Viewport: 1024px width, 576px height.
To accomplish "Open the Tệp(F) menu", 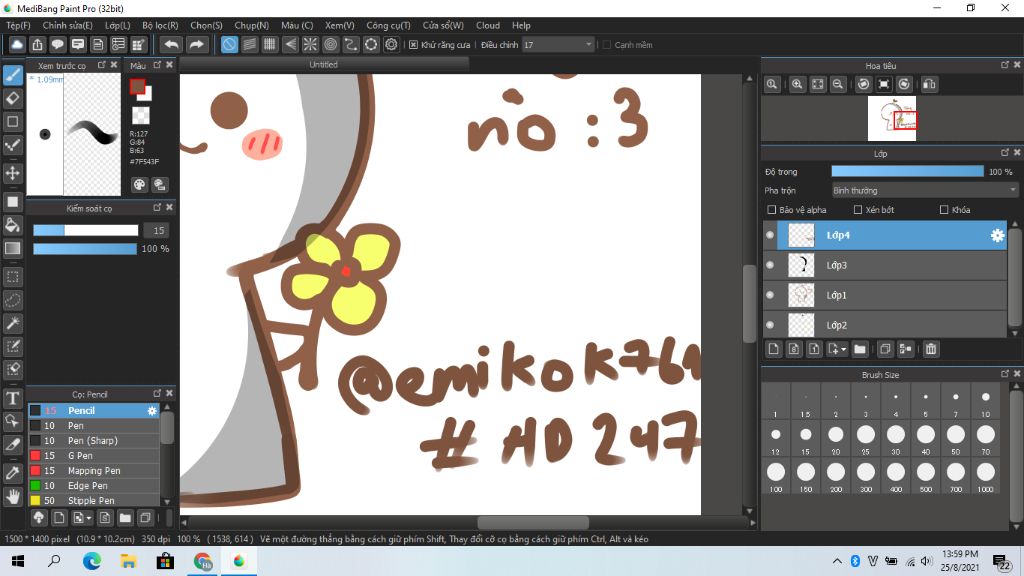I will 18,25.
